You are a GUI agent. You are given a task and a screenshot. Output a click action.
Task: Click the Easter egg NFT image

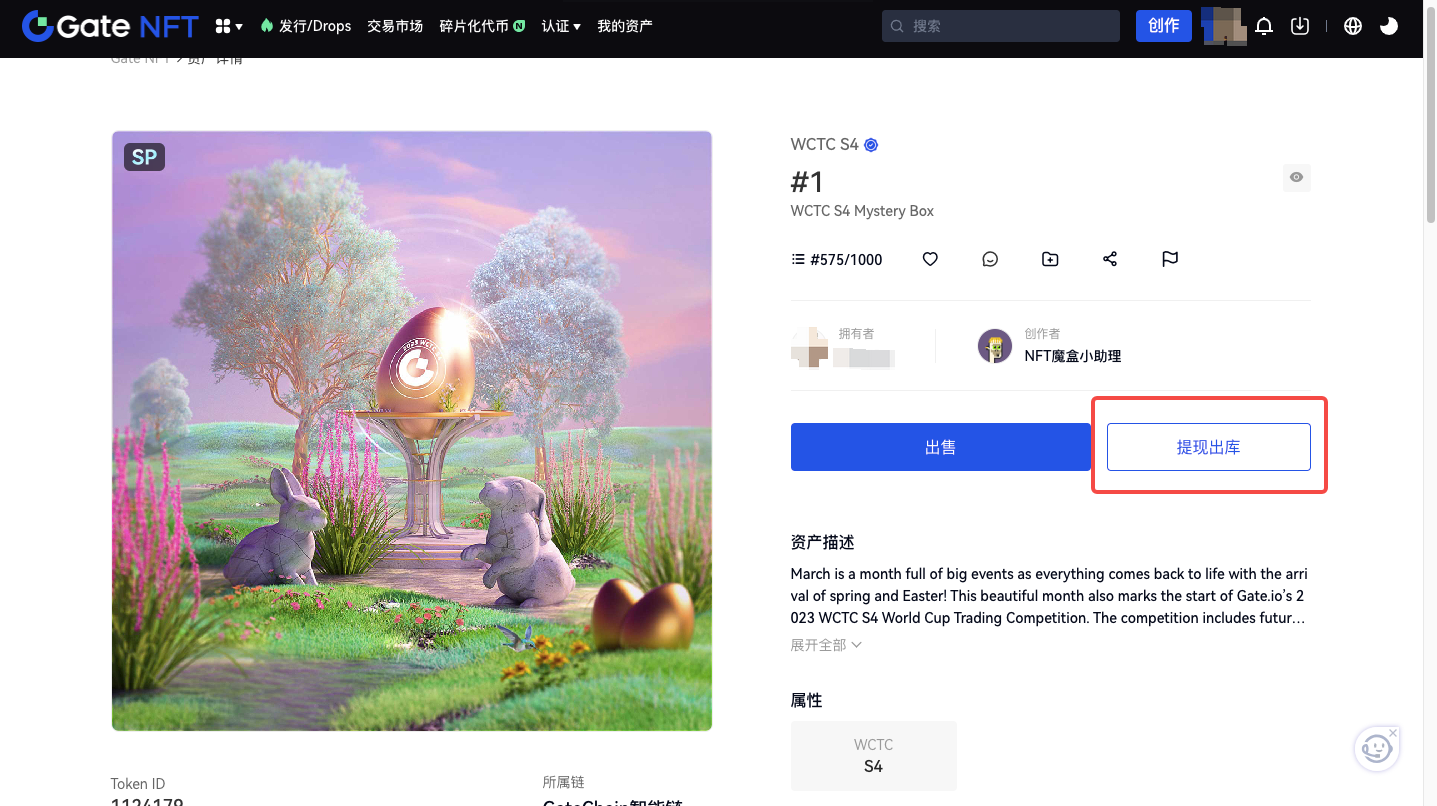(412, 430)
